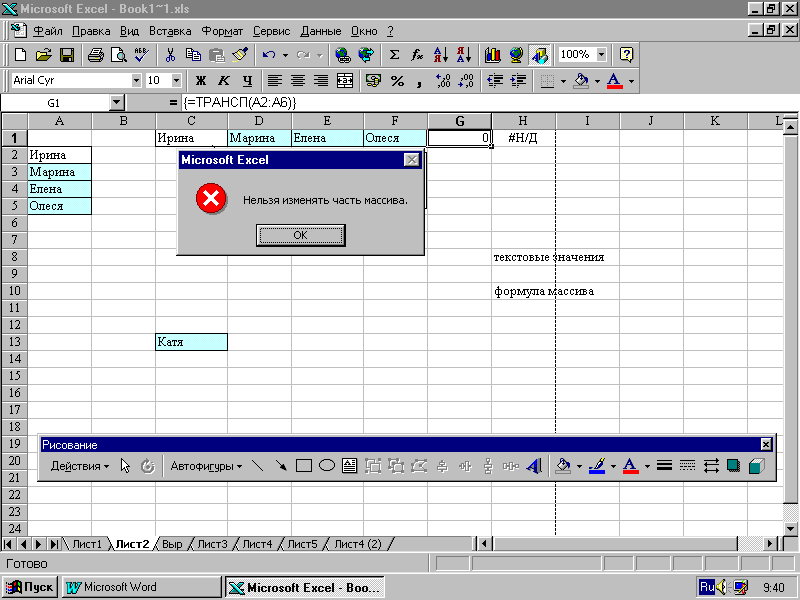Merge and center cells icon
This screenshot has width=800, height=600.
[345, 81]
